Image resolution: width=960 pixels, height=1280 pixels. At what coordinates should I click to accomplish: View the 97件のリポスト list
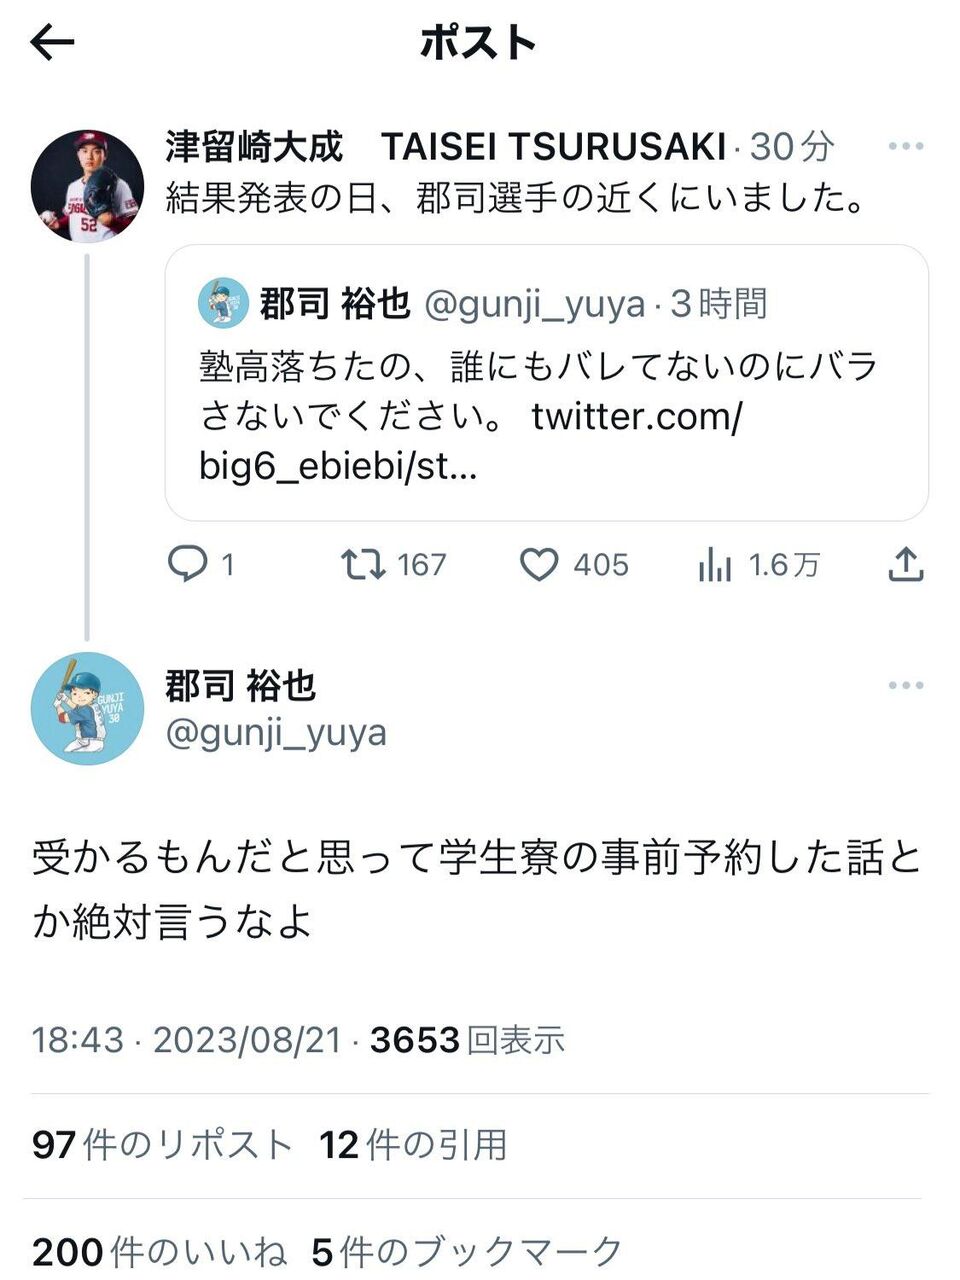[162, 1145]
